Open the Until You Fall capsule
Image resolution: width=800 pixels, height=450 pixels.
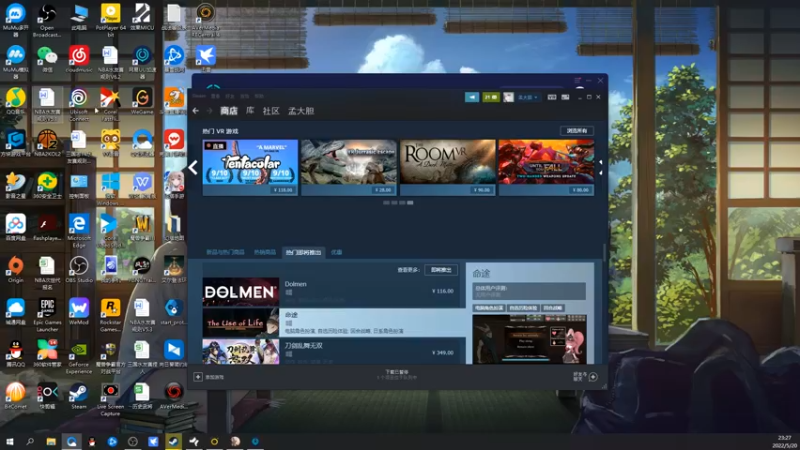coord(546,167)
